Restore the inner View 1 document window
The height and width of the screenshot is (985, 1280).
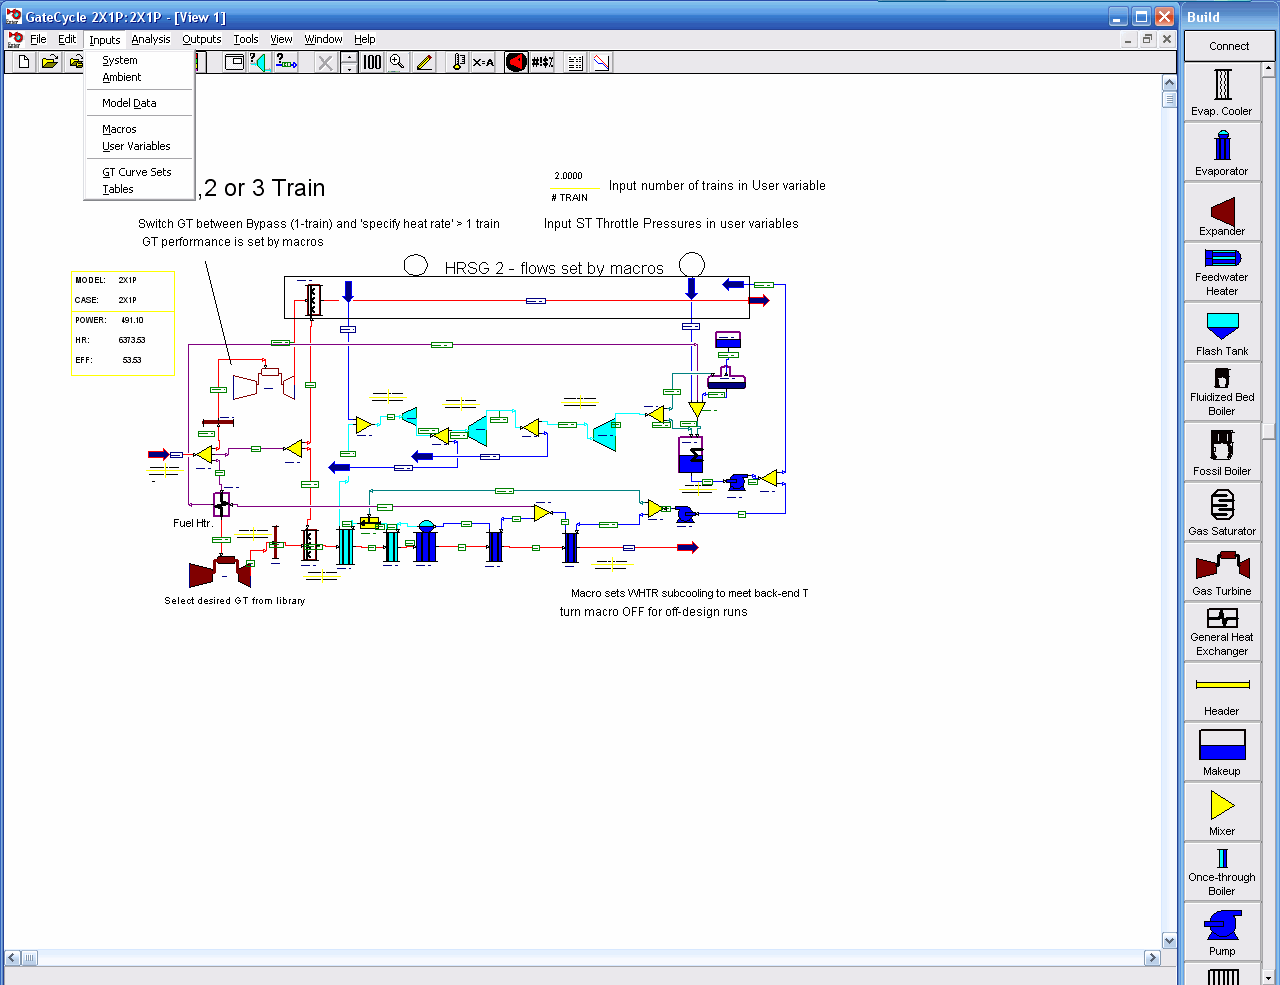(x=1147, y=39)
